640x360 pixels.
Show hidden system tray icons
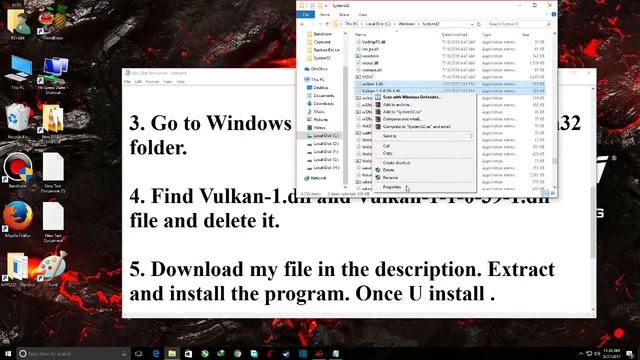(x=581, y=353)
